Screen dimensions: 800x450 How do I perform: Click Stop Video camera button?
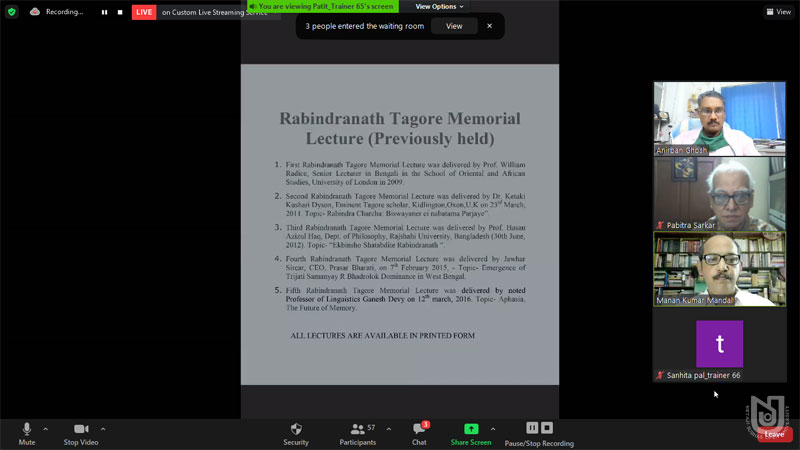coord(81,434)
